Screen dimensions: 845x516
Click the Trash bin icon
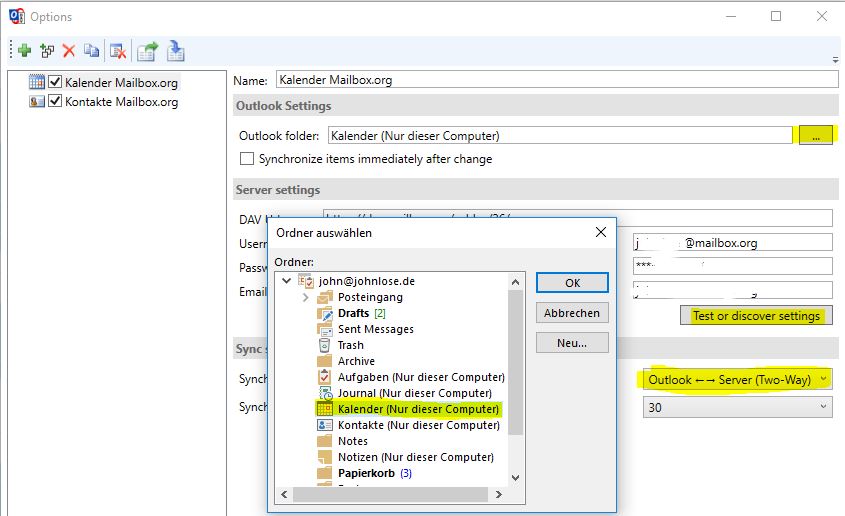(x=324, y=345)
